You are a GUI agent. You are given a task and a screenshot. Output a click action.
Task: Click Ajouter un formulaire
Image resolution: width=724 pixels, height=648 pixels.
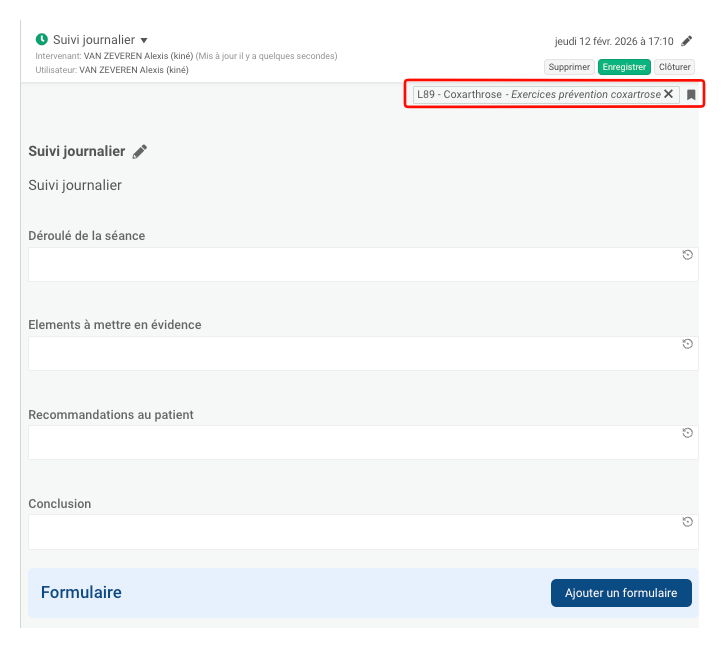[x=621, y=593]
